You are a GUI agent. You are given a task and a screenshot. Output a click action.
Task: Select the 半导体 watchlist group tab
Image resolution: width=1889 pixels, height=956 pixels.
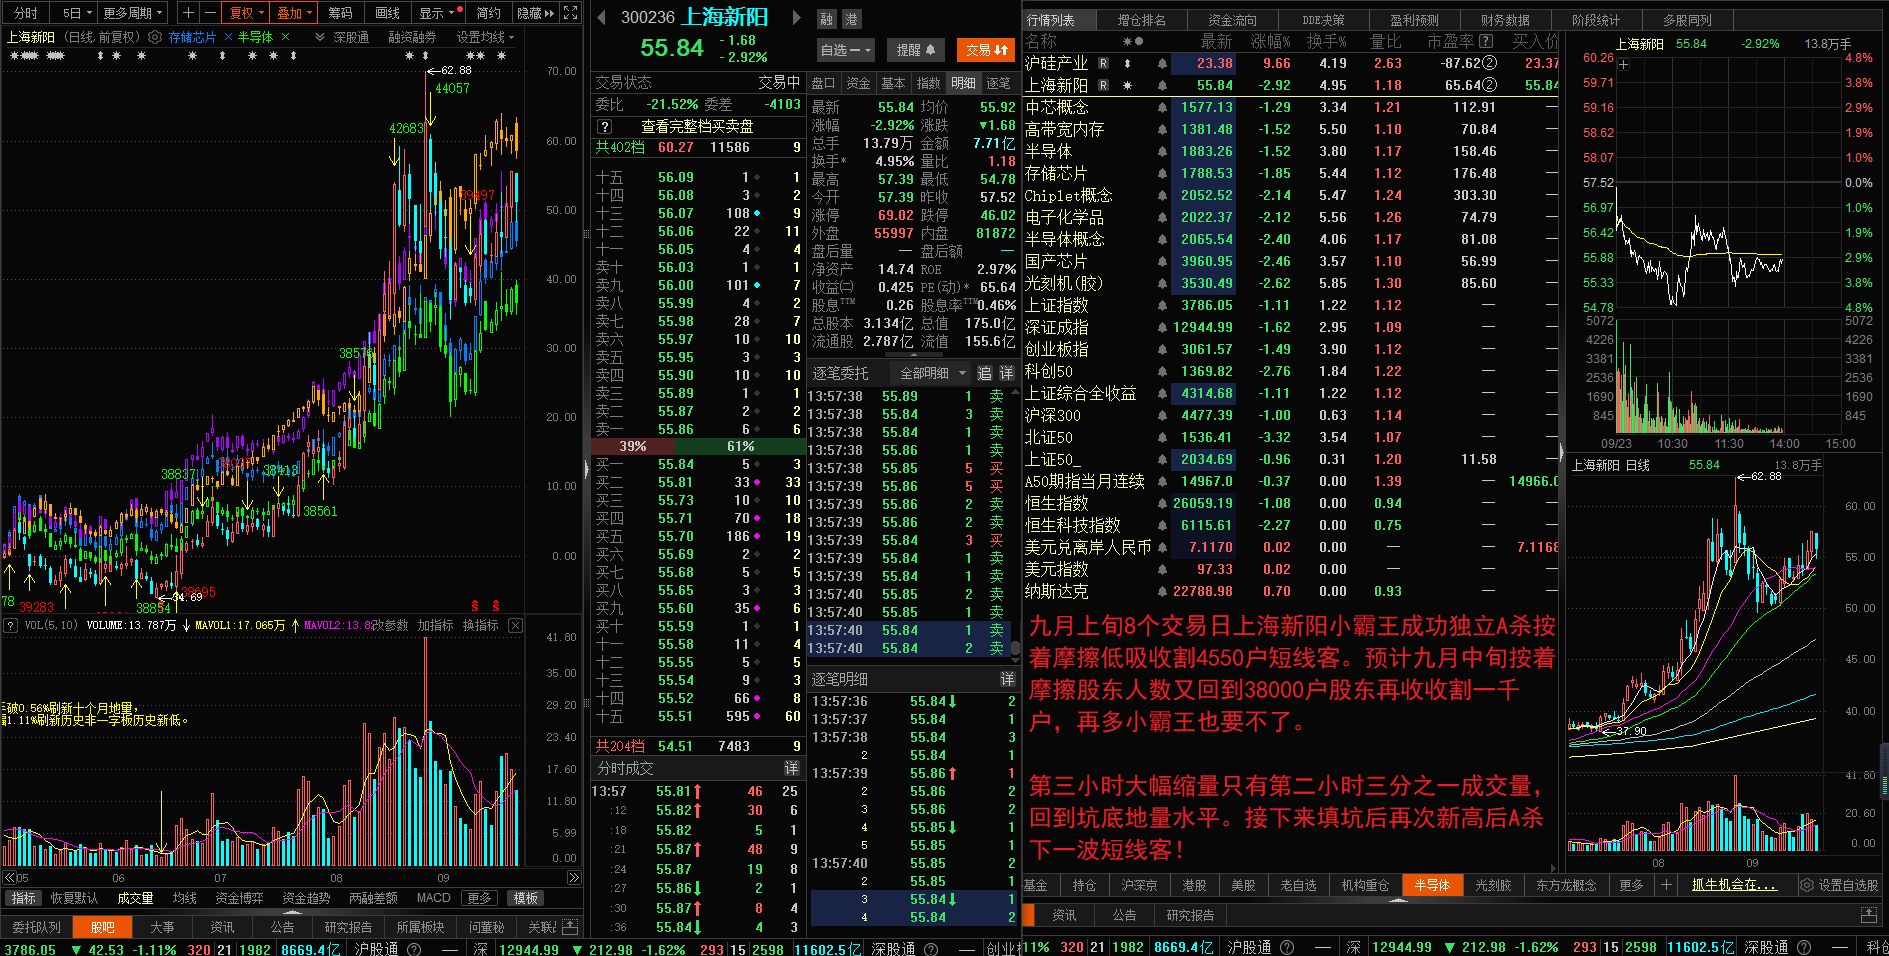pos(1432,885)
